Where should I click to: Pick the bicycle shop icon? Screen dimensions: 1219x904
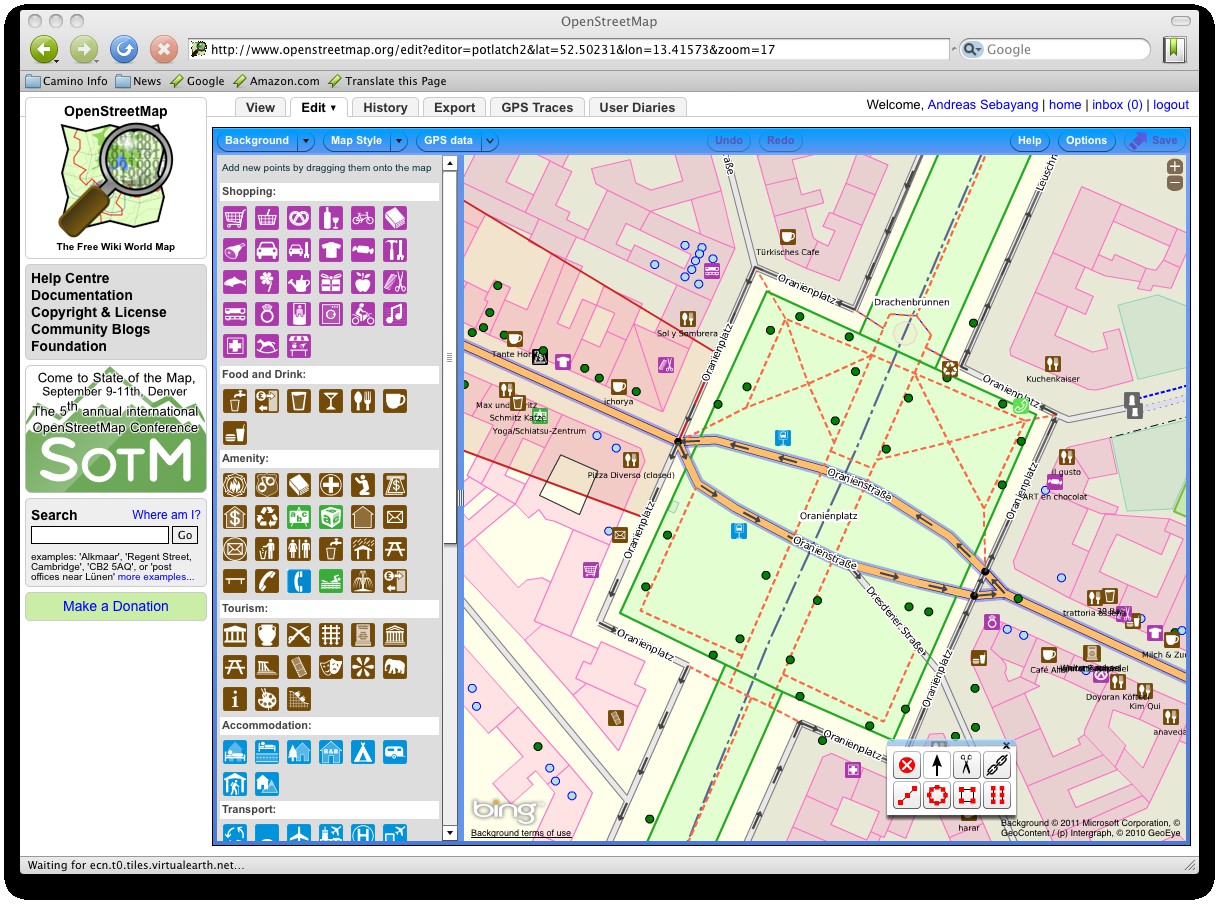pyautogui.click(x=363, y=217)
